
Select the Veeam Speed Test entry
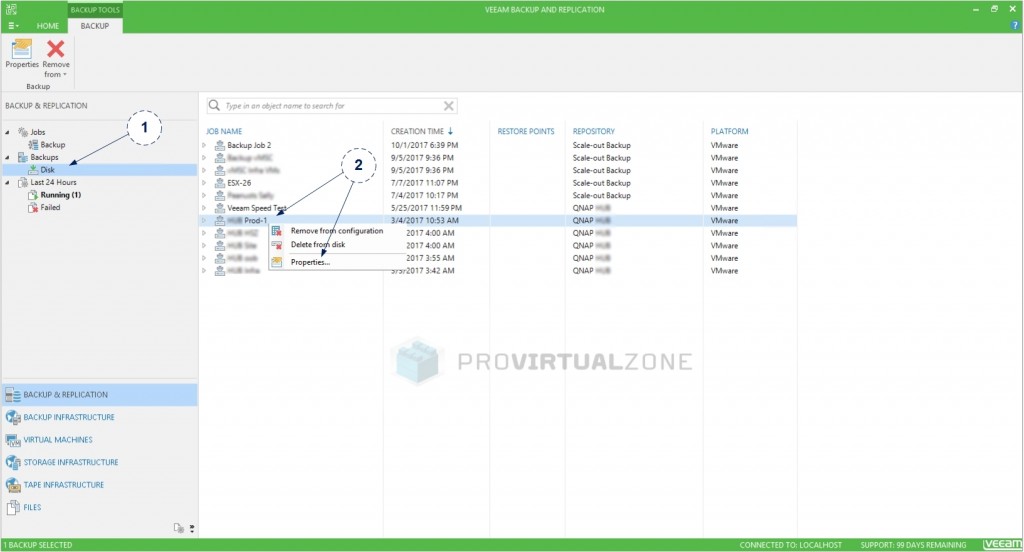pos(257,208)
